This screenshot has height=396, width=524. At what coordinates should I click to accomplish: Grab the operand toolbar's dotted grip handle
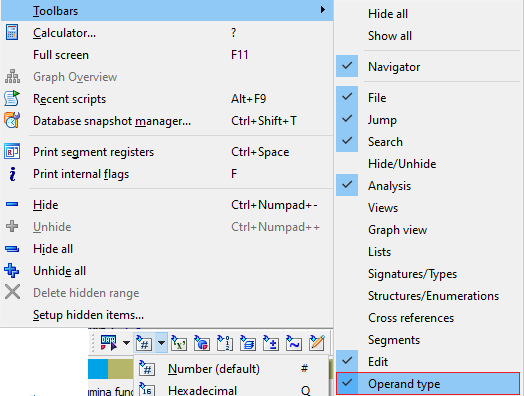click(x=93, y=343)
